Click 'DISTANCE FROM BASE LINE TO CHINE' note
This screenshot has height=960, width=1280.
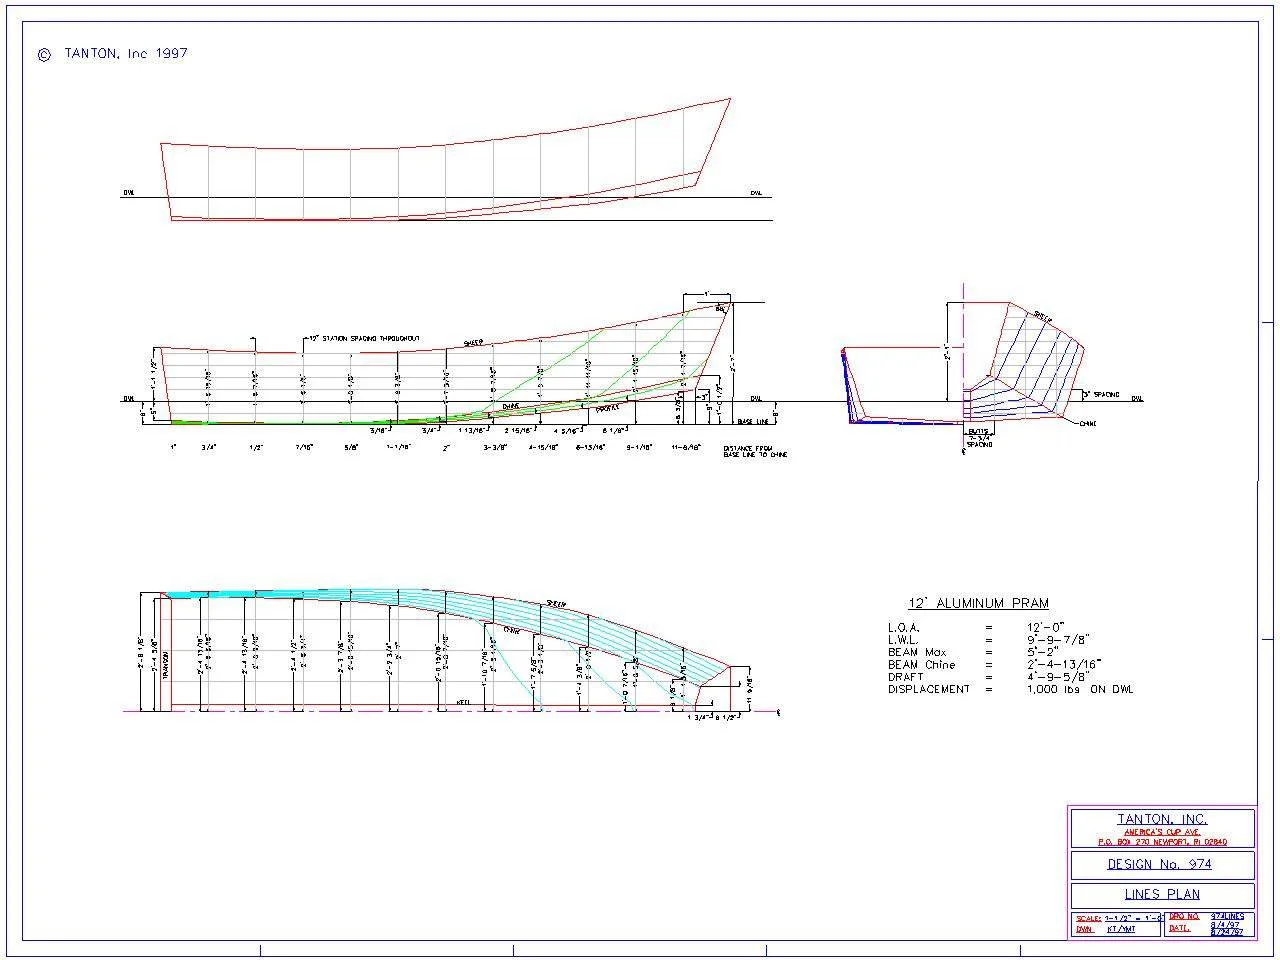(x=755, y=452)
